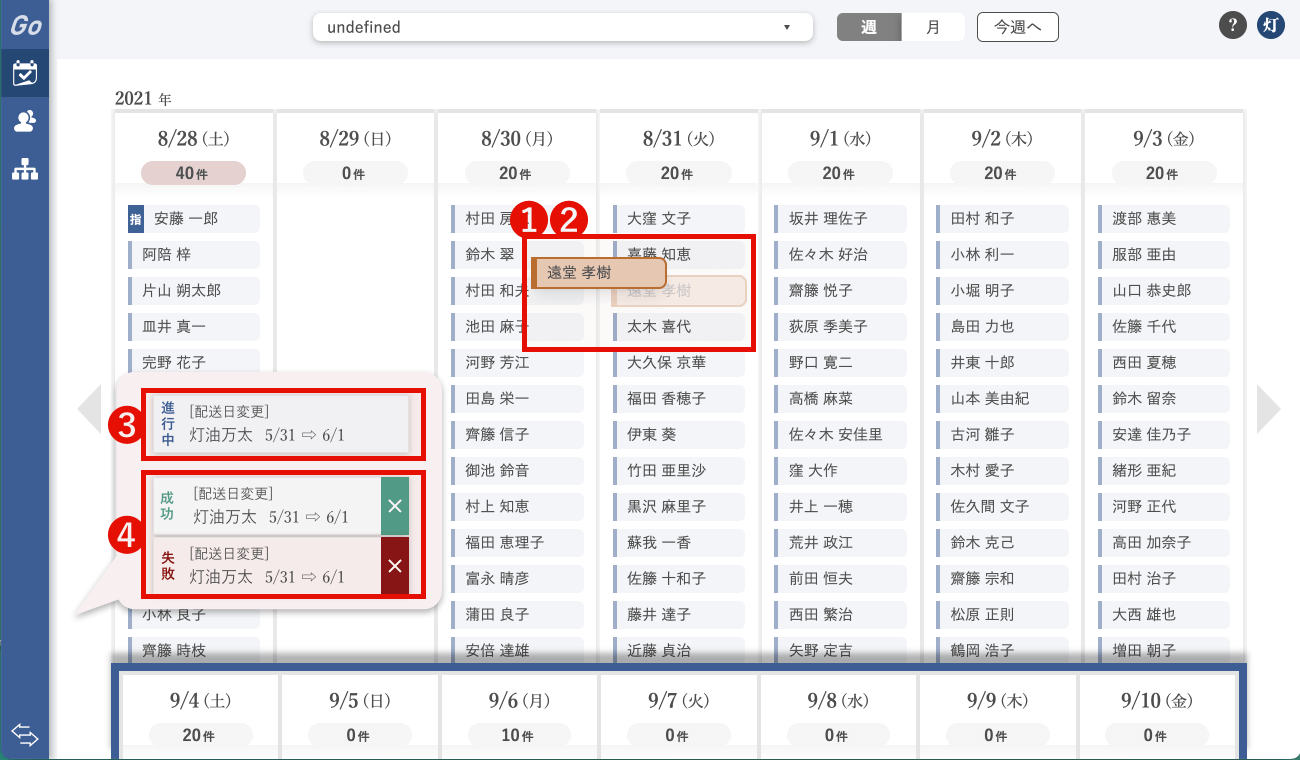The image size is (1300, 760).
Task: Select 河野 芳江 entry
Action: pos(517,363)
